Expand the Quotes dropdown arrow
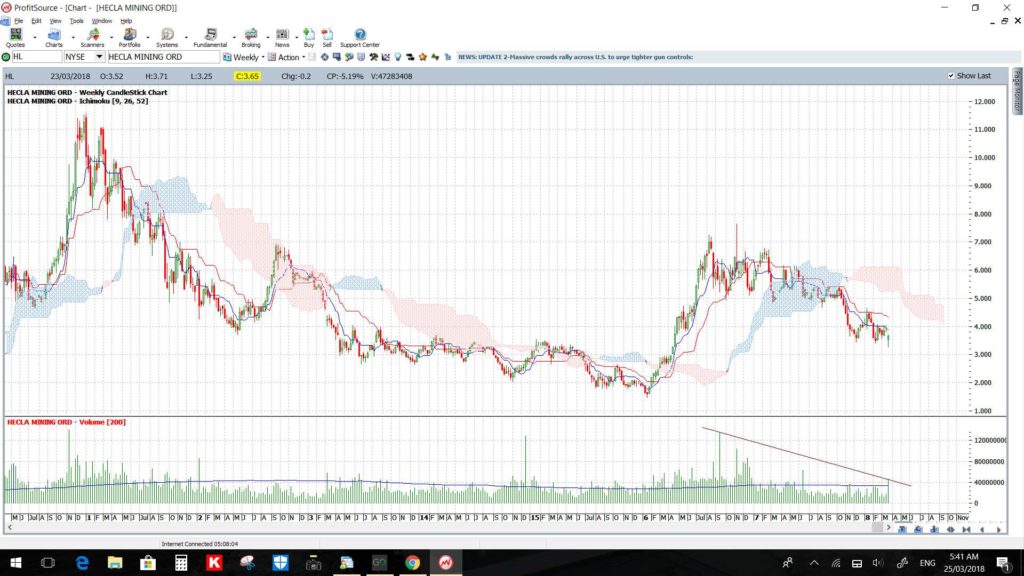Image resolution: width=1024 pixels, height=576 pixels. coord(35,38)
